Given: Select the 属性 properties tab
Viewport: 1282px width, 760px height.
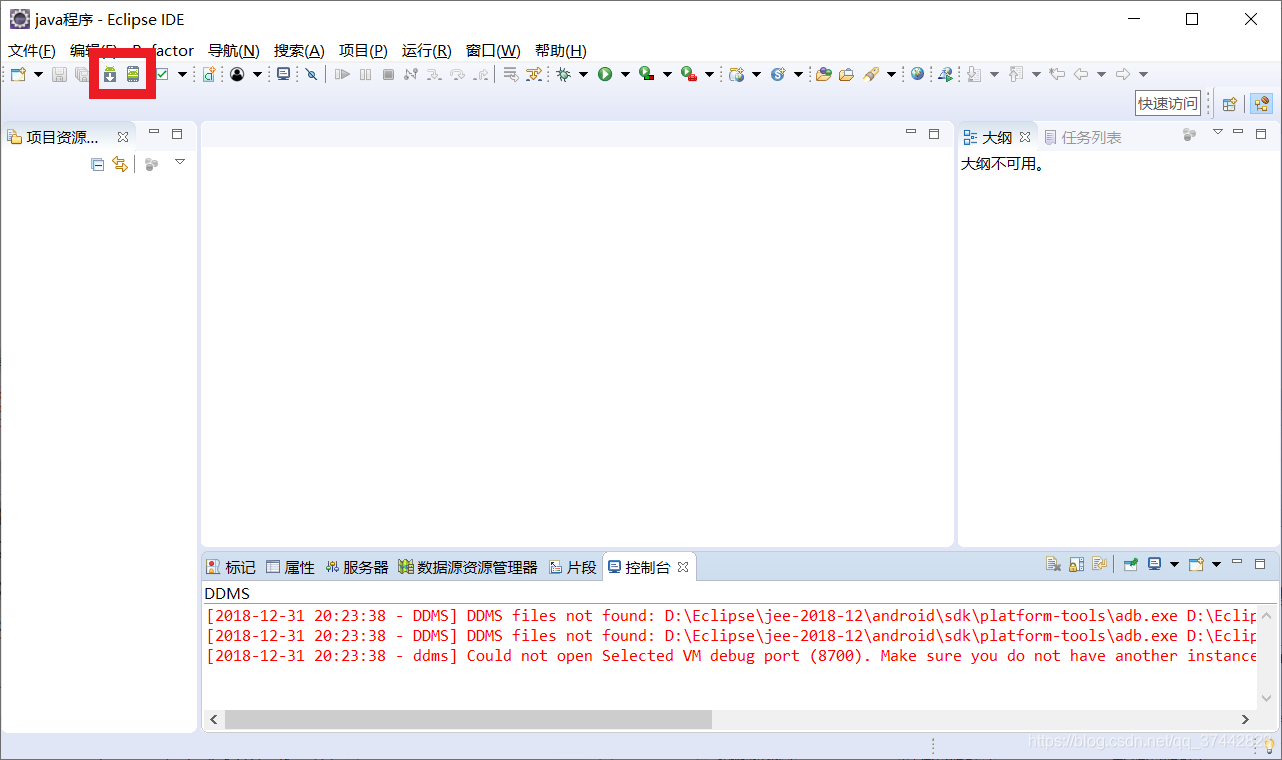Looking at the screenshot, I should (x=291, y=567).
